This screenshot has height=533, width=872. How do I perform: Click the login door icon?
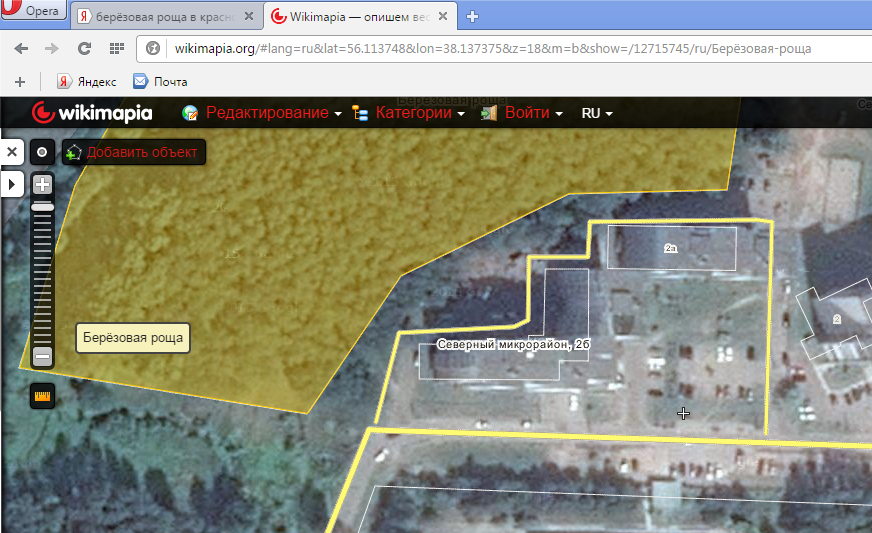point(489,113)
